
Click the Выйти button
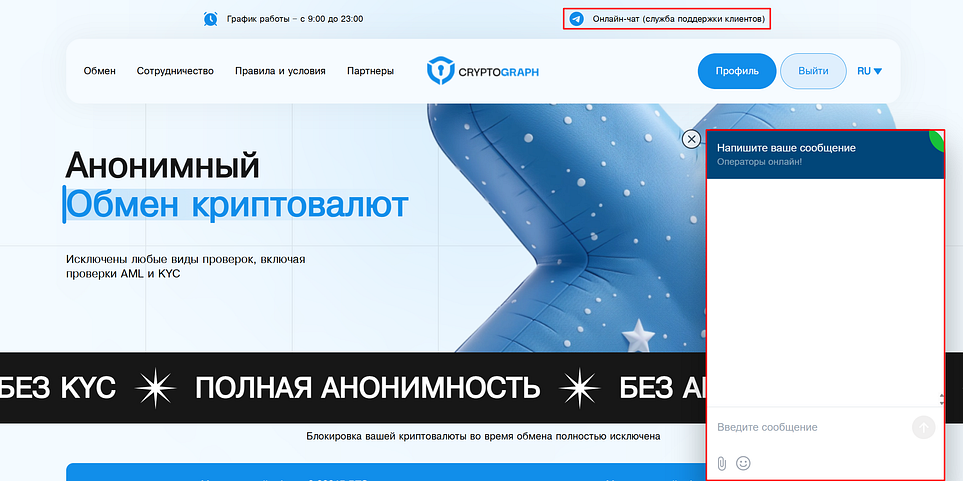(813, 71)
